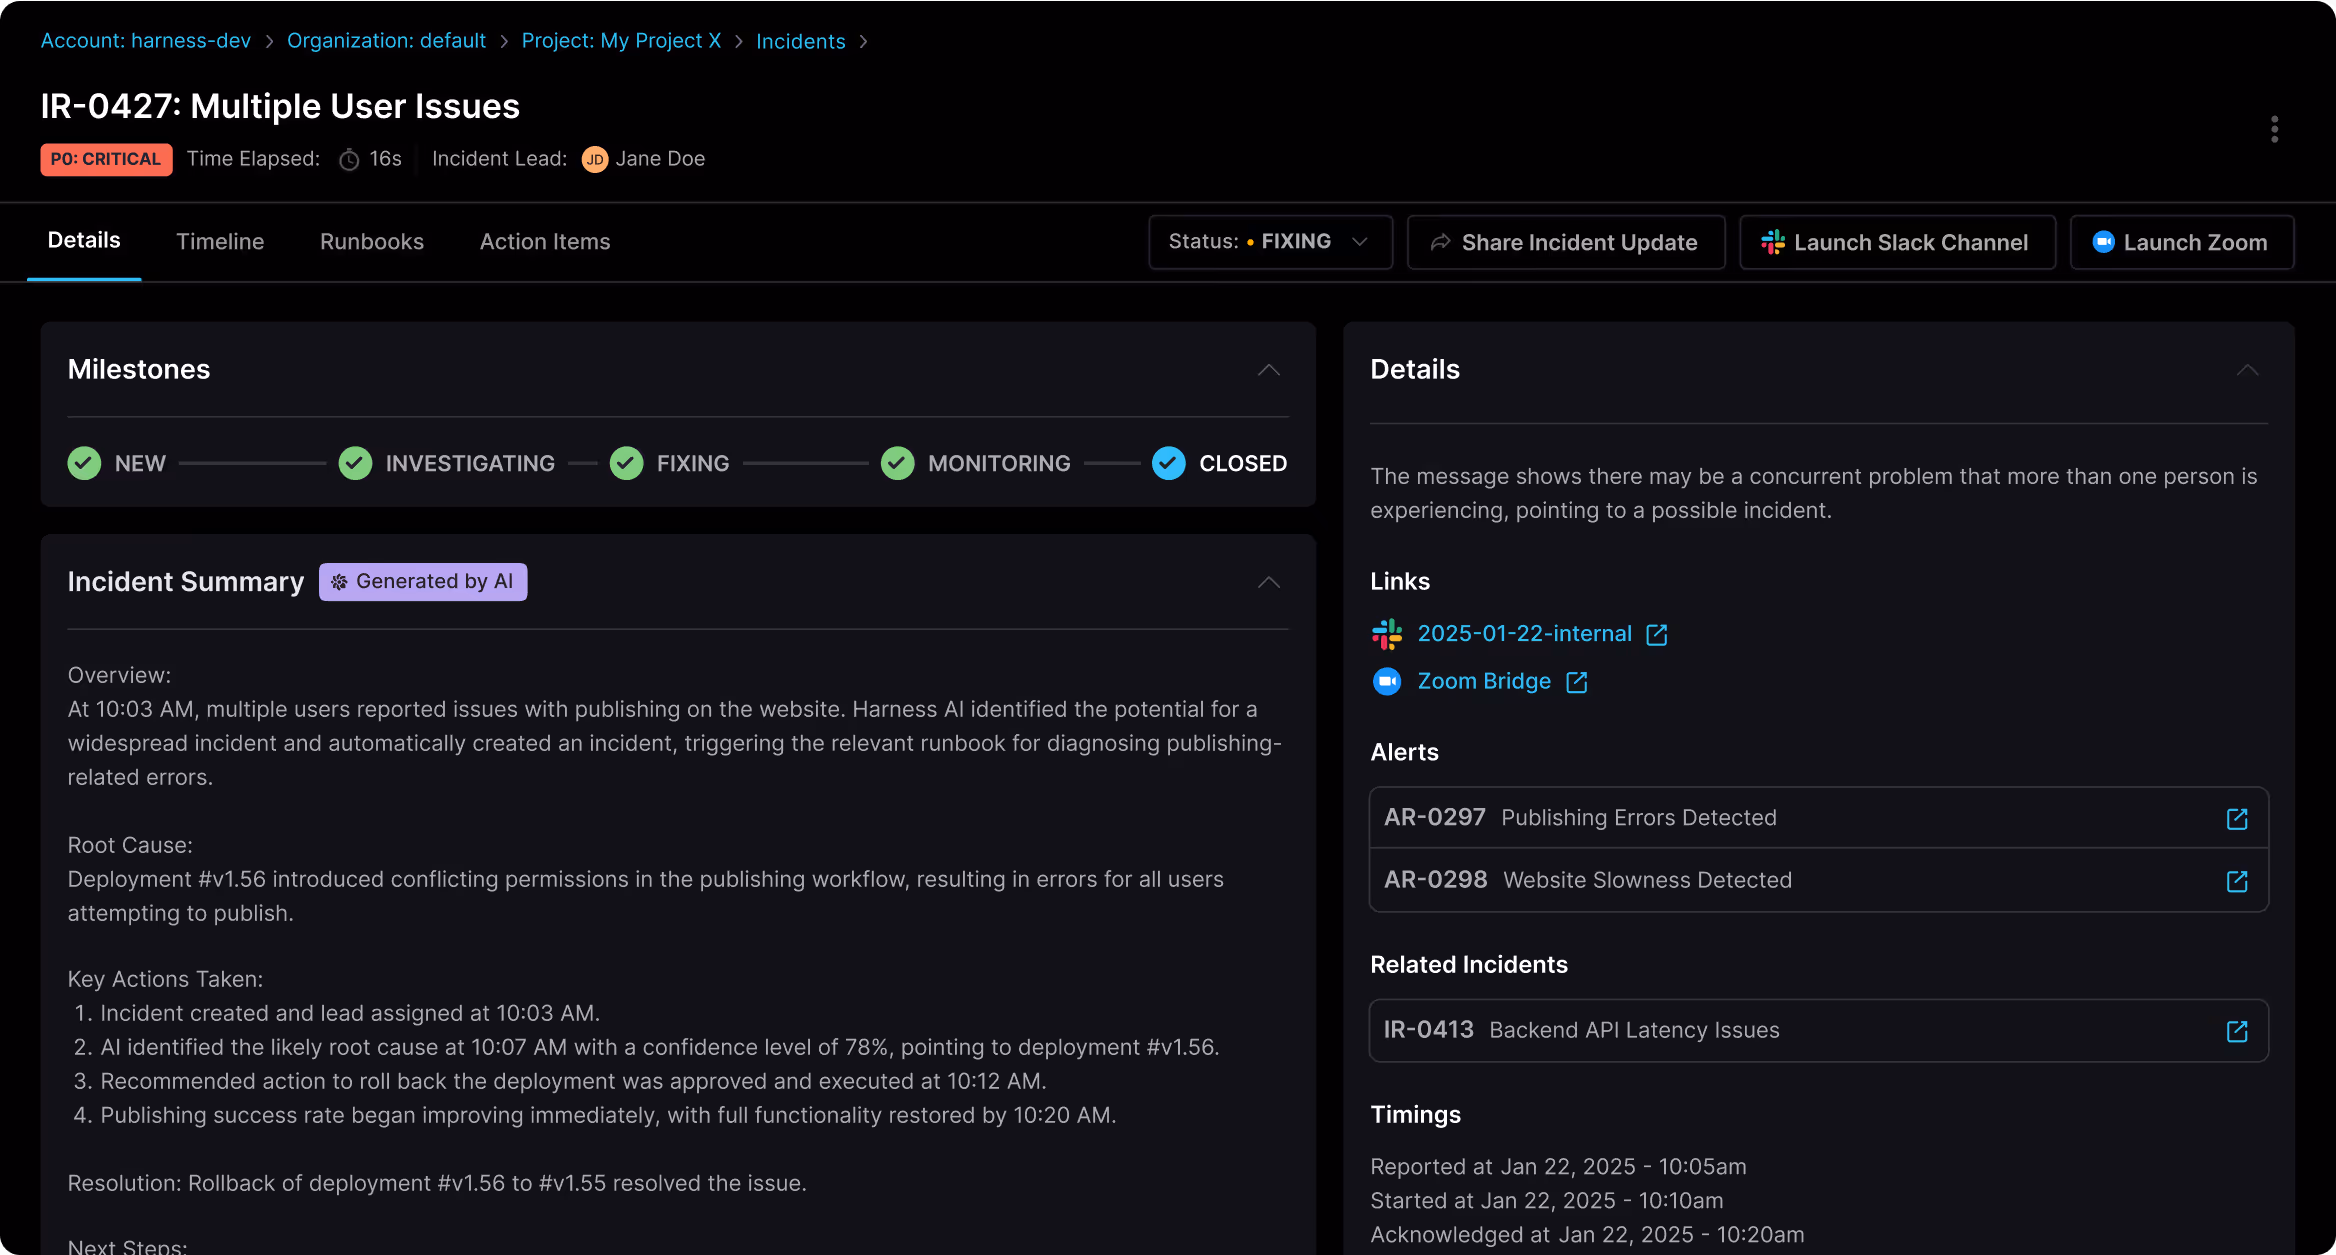
Task: Click the Started at Jan 22, 2025 timing line
Action: tap(1547, 1200)
